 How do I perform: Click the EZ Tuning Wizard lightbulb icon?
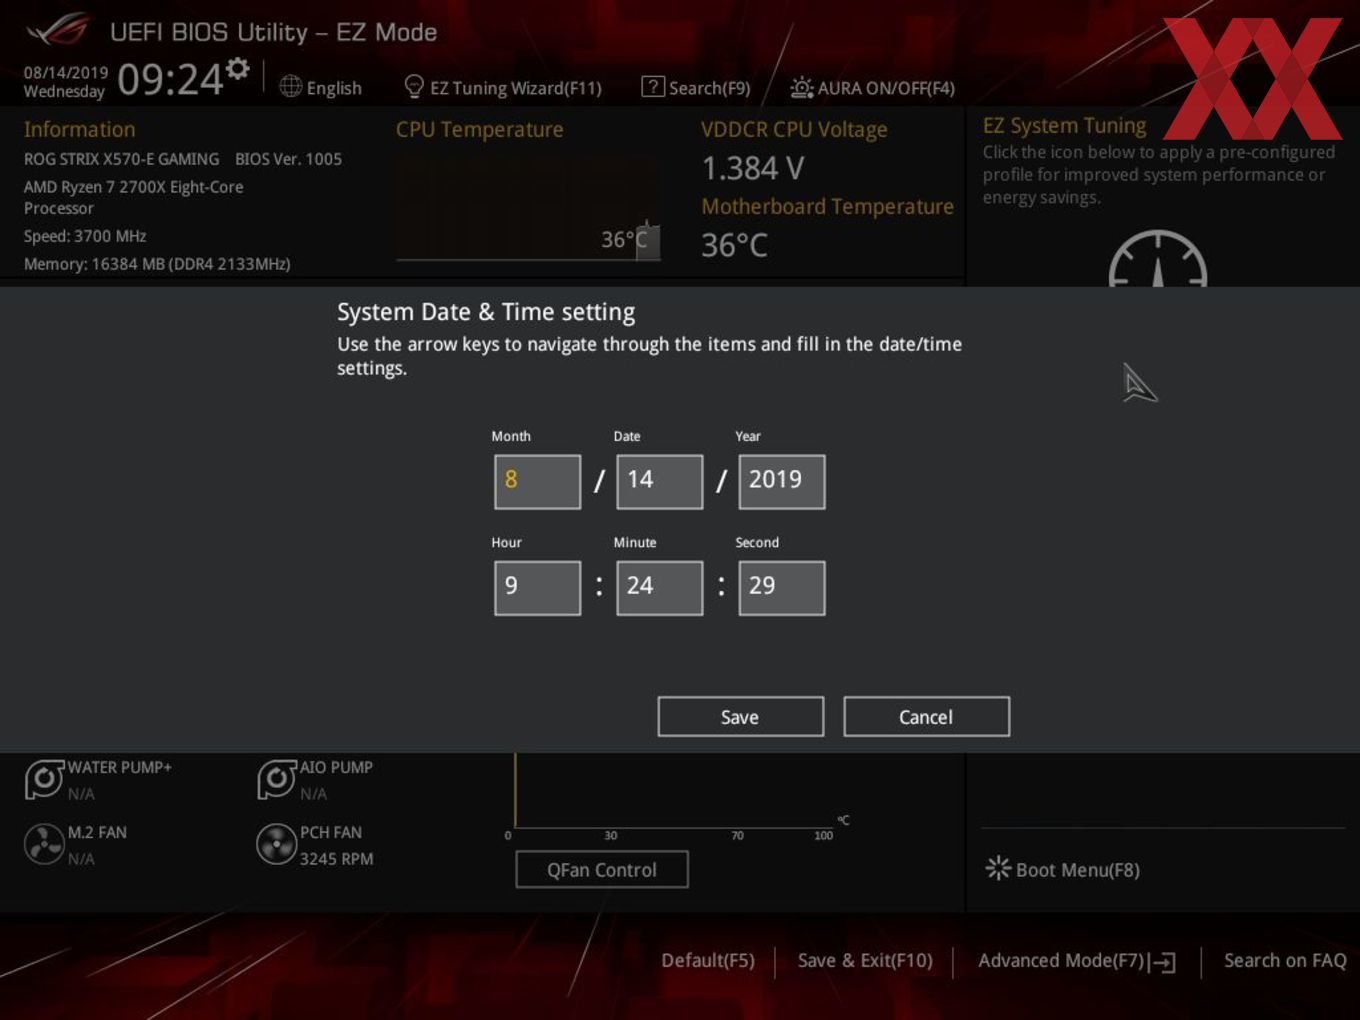click(414, 87)
